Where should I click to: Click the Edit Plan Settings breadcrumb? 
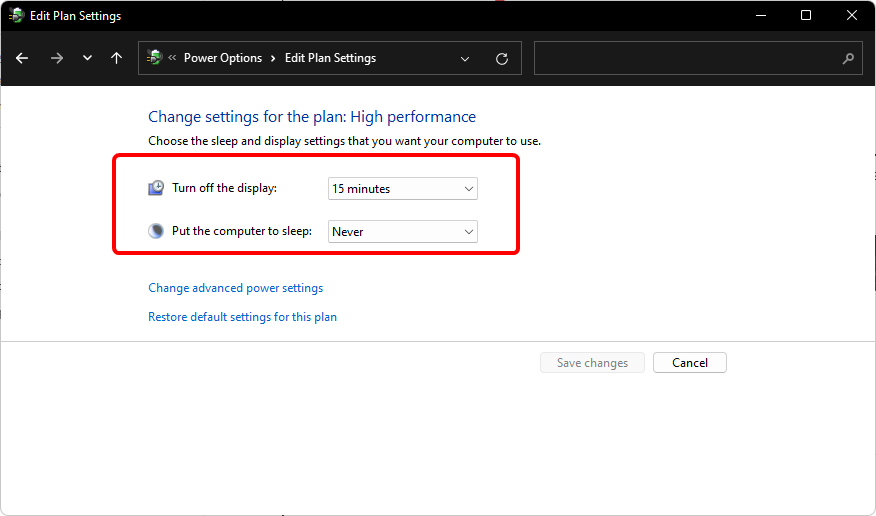330,58
